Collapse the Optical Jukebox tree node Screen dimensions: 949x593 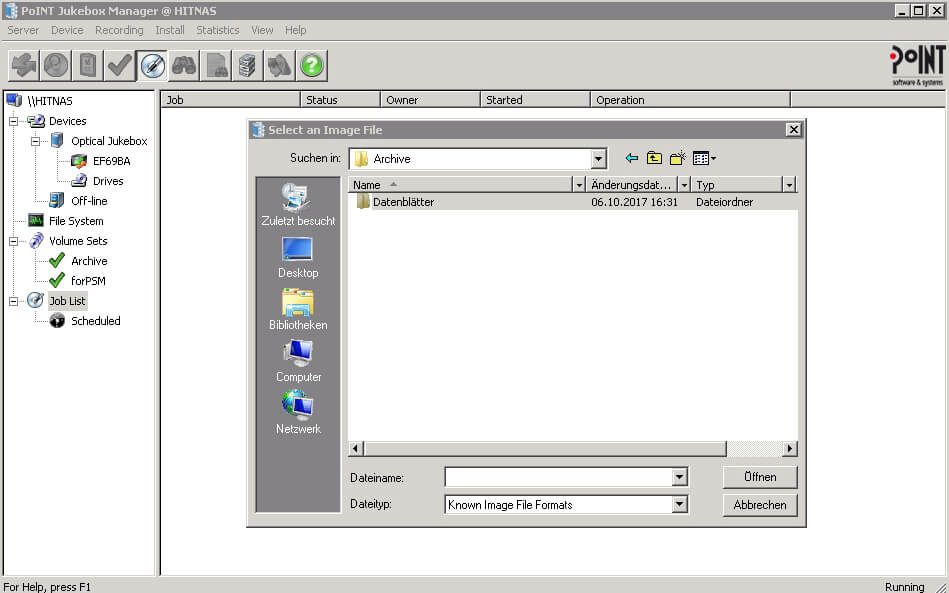click(x=36, y=141)
